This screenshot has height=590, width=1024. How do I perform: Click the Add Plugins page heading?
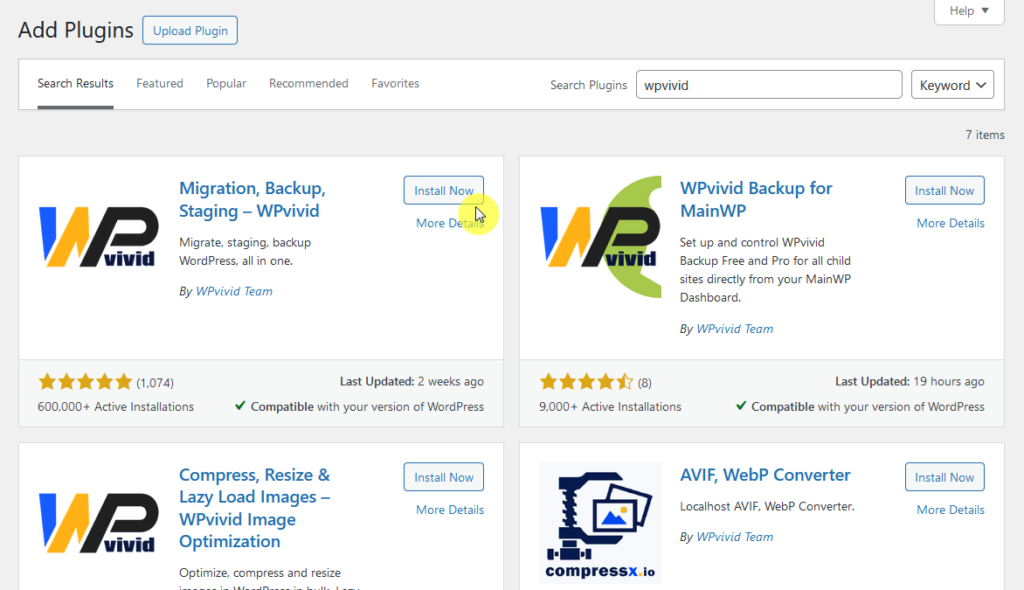pyautogui.click(x=76, y=30)
